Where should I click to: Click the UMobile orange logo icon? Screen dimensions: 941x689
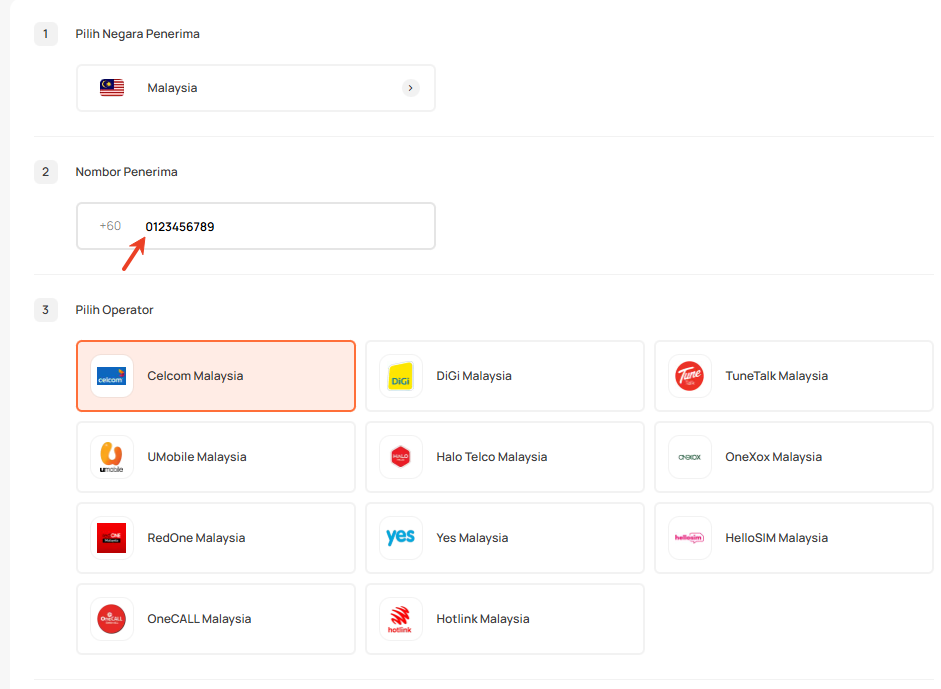111,458
